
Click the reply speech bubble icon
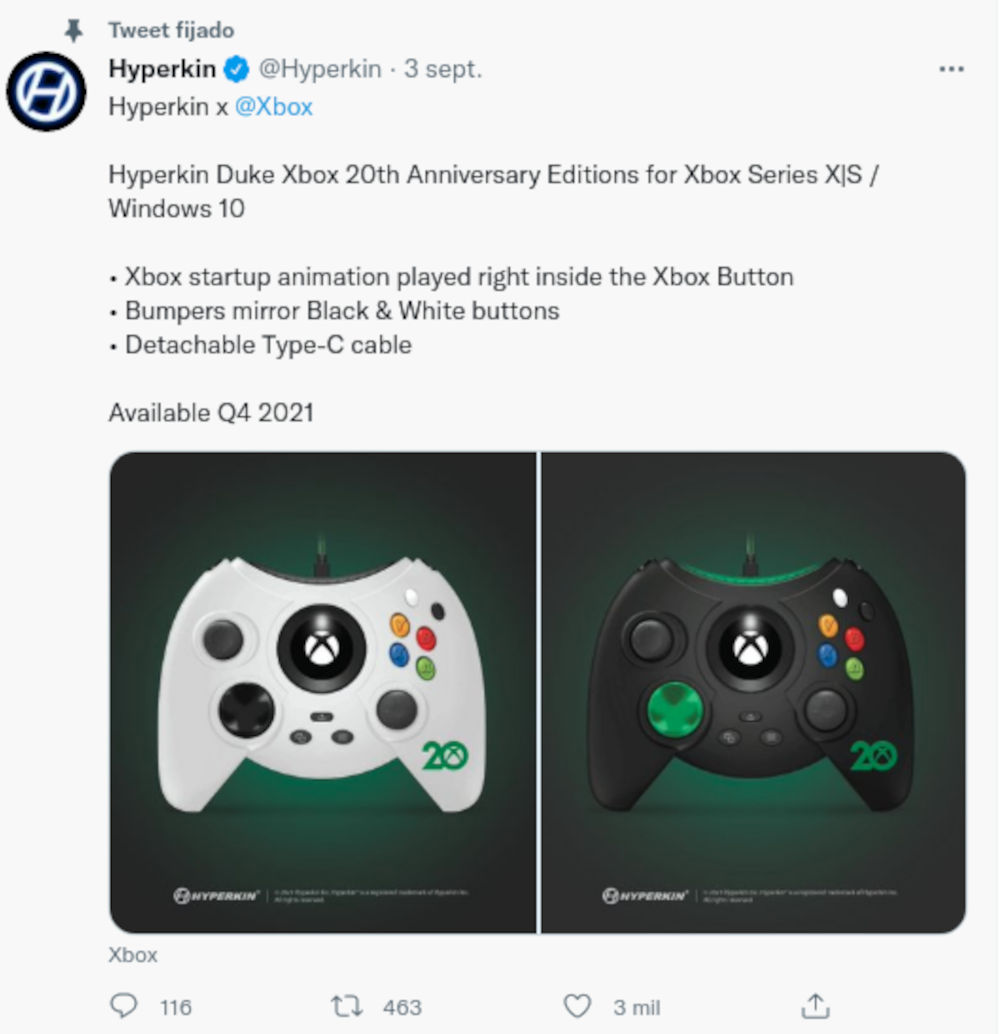pos(122,1005)
